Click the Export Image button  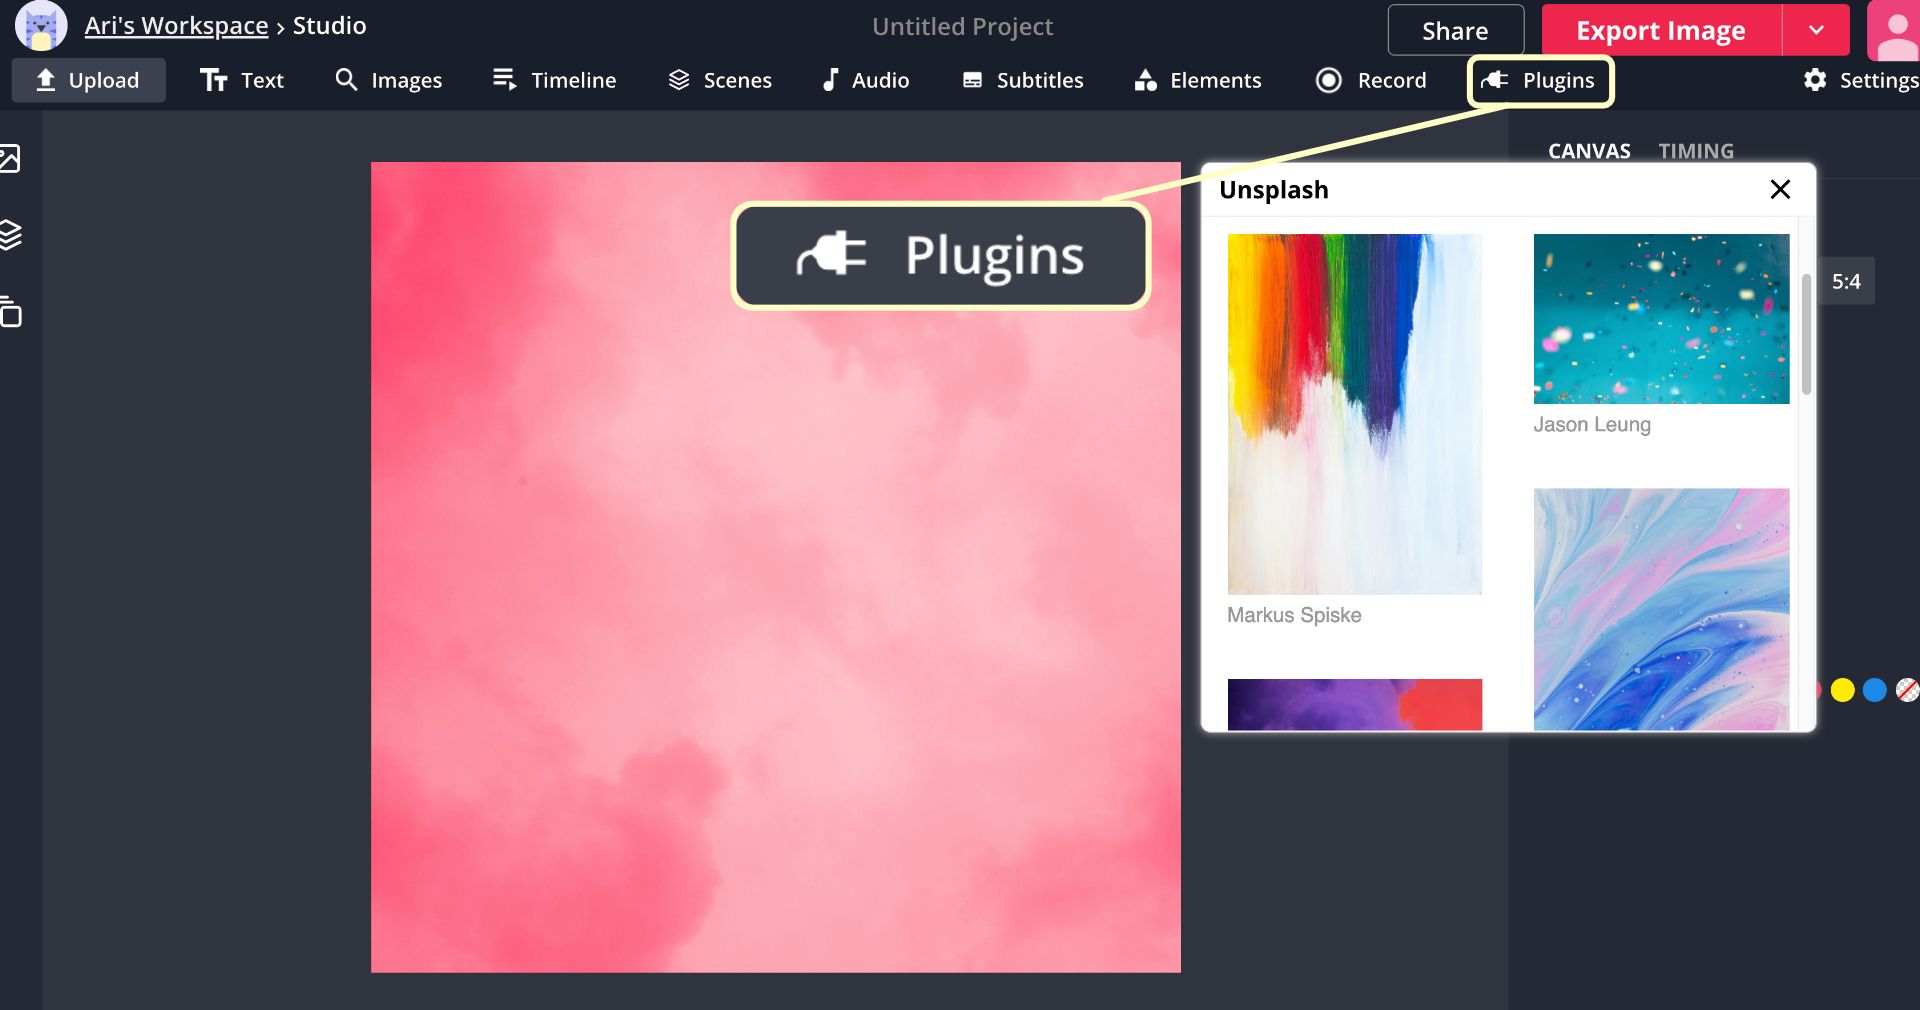click(1661, 31)
